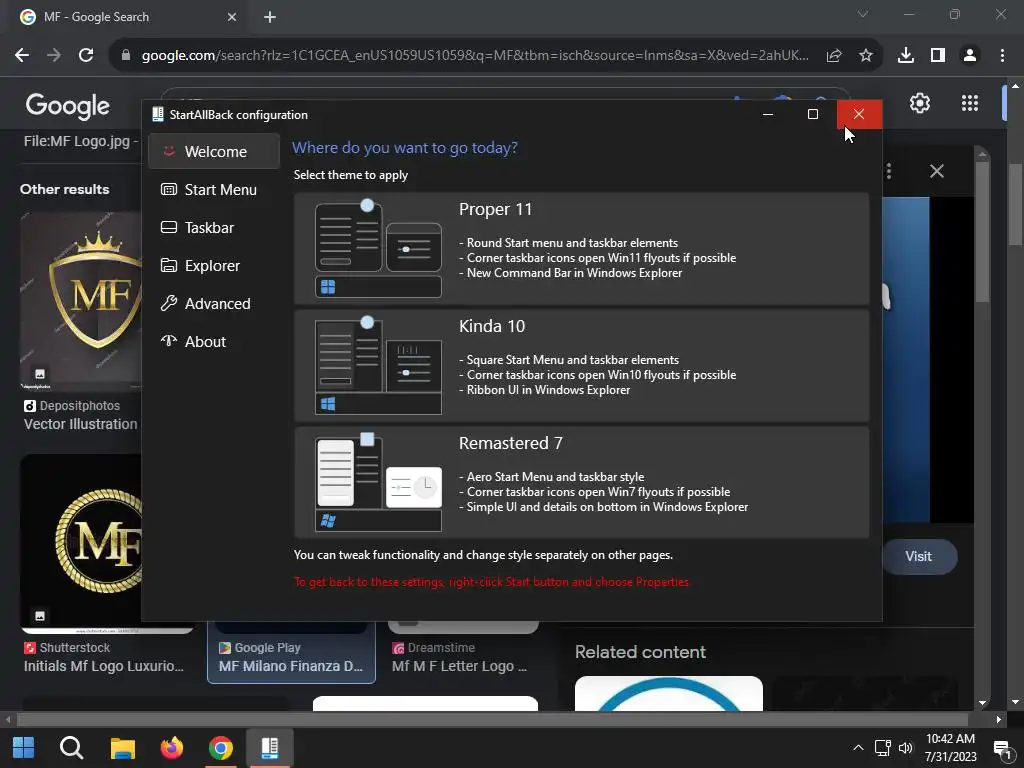1024x768 pixels.
Task: Open the clock showing 10:42 AM
Action: tap(950, 748)
